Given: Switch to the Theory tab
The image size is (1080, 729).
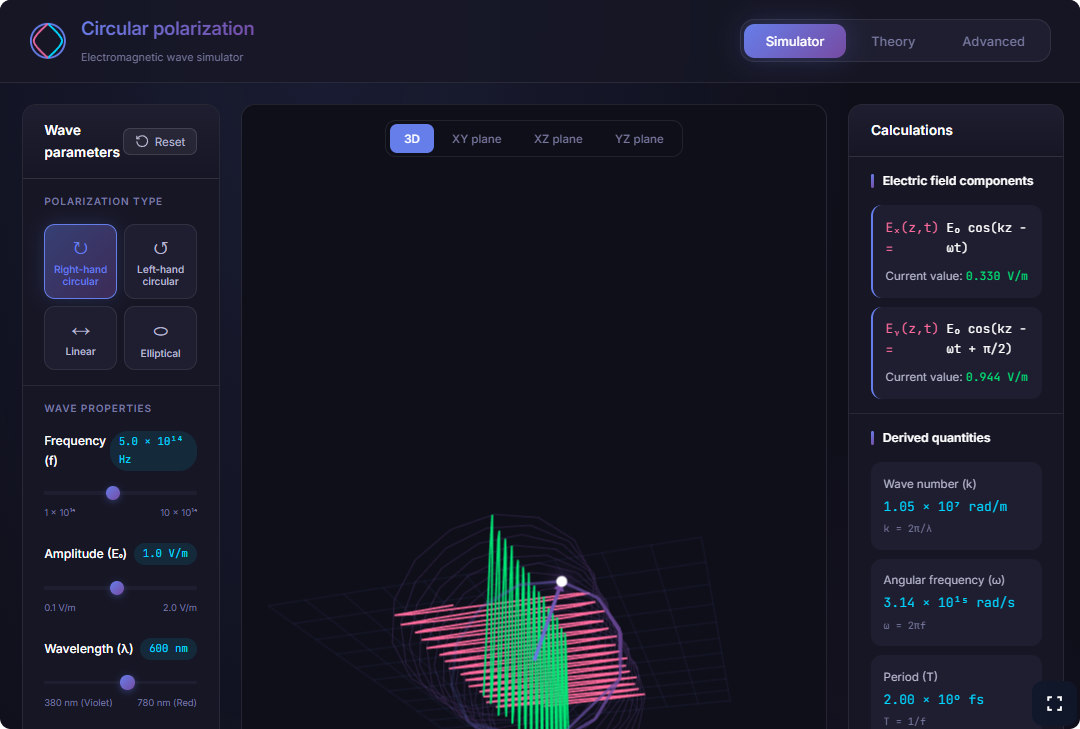Looking at the screenshot, I should 893,41.
